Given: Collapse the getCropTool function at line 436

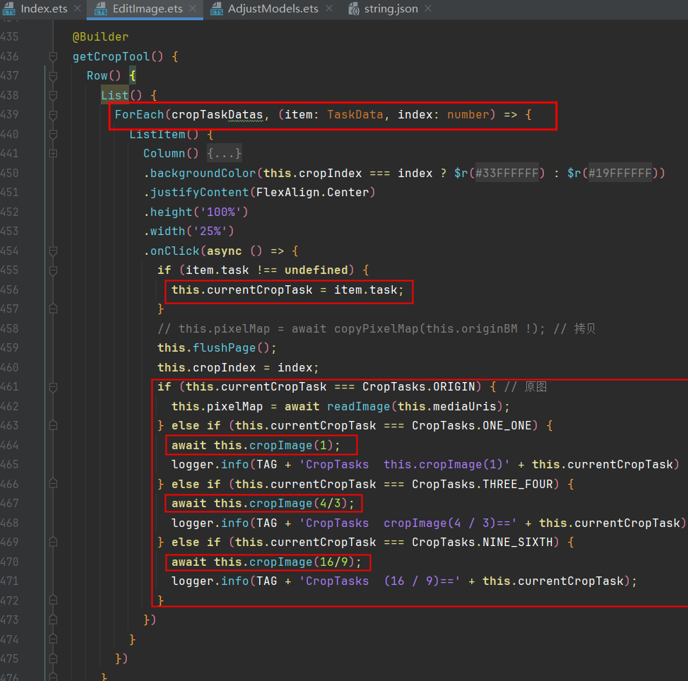Looking at the screenshot, I should pos(53,57).
